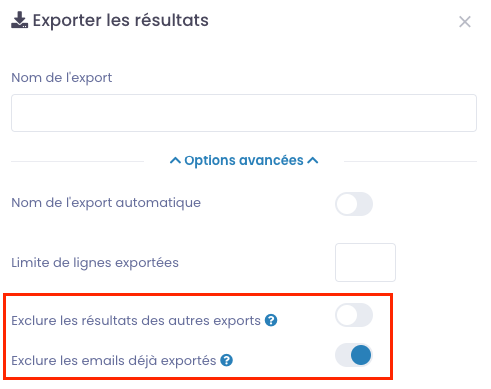
Task: Open help icon for Exclure les emails déjà exportés
Action: point(227,360)
